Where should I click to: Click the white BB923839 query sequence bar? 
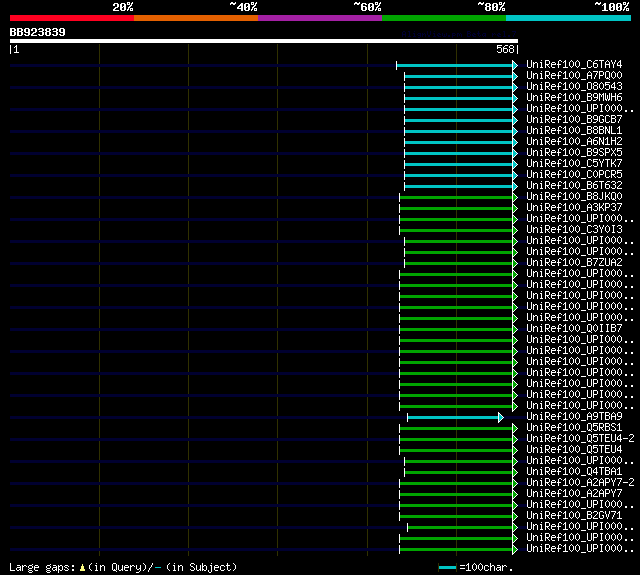coord(264,41)
